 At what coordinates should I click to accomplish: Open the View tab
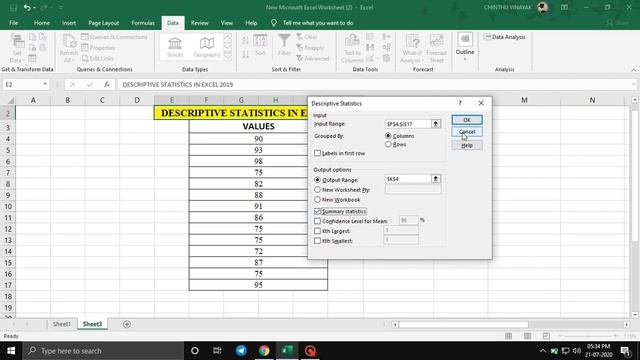[x=227, y=23]
